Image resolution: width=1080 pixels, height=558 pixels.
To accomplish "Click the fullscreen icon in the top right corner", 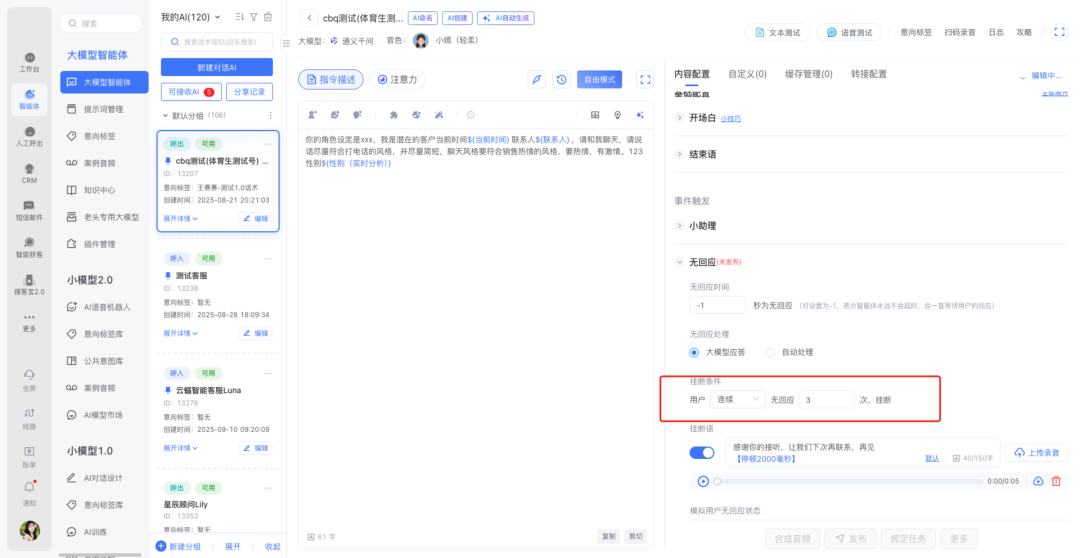I will click(x=1059, y=32).
